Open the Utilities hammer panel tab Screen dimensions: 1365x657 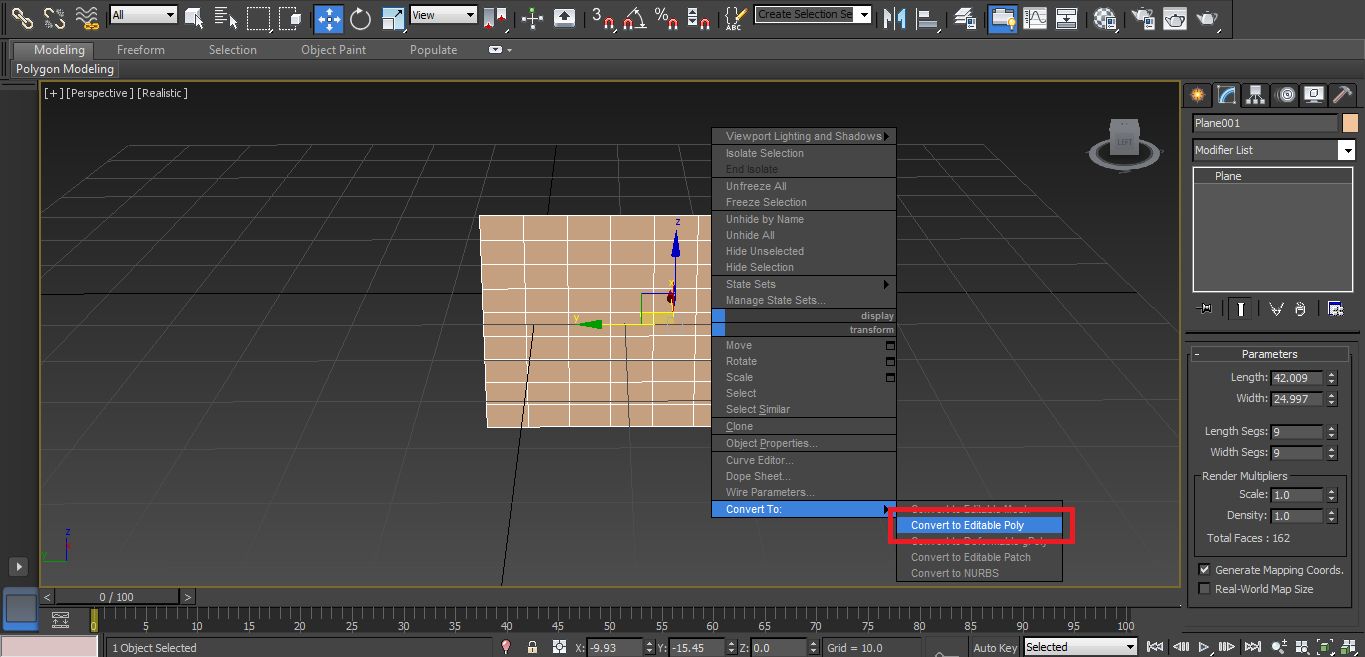coord(1343,95)
